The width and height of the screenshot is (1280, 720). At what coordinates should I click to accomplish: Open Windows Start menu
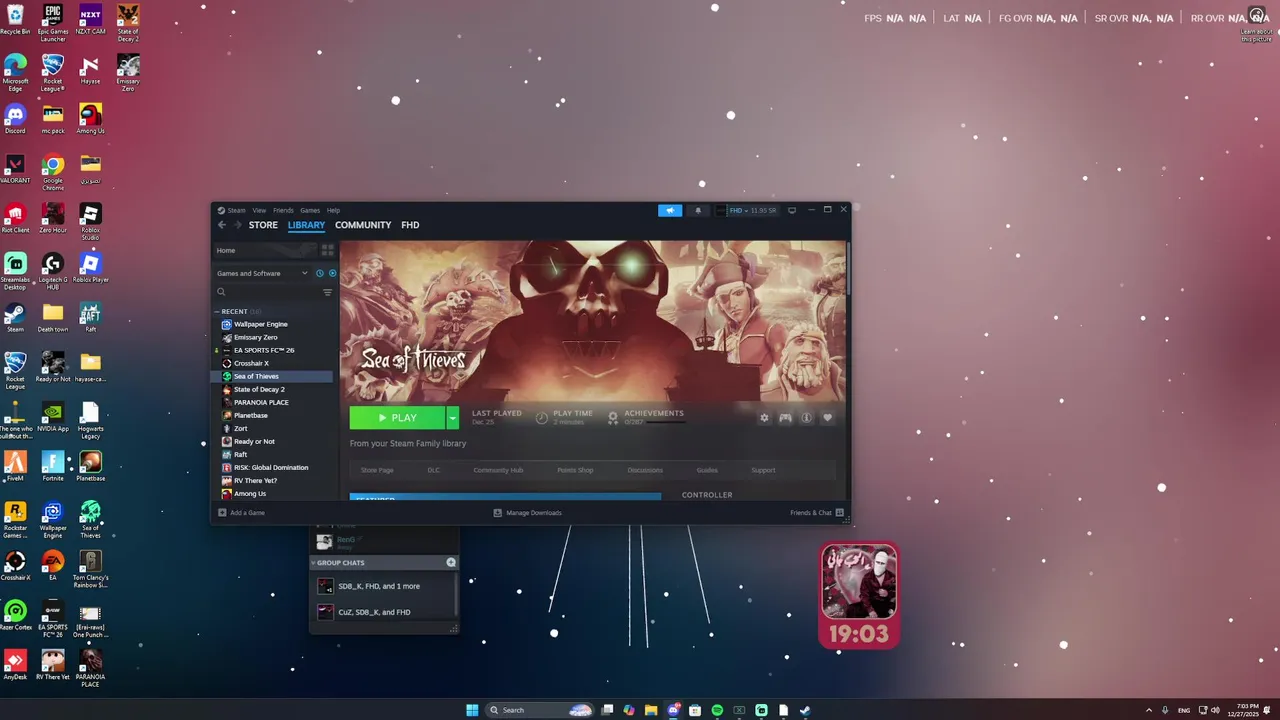tap(472, 710)
